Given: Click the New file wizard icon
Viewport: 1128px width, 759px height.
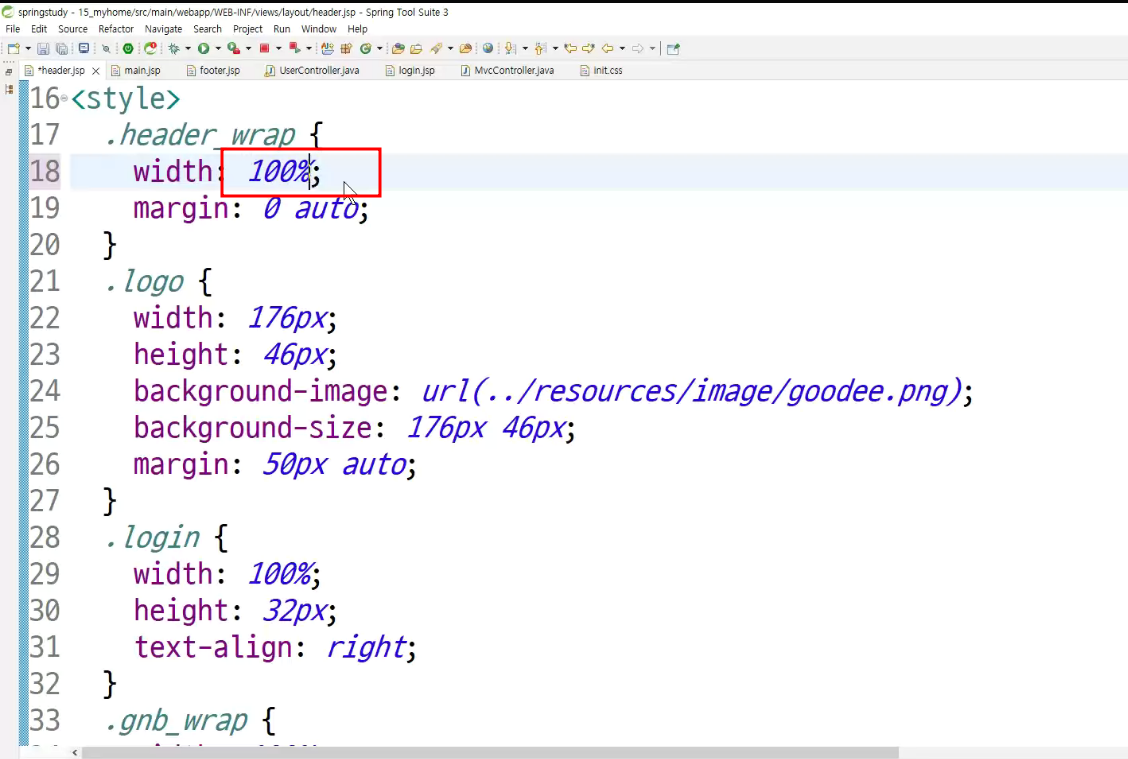Looking at the screenshot, I should (14, 49).
